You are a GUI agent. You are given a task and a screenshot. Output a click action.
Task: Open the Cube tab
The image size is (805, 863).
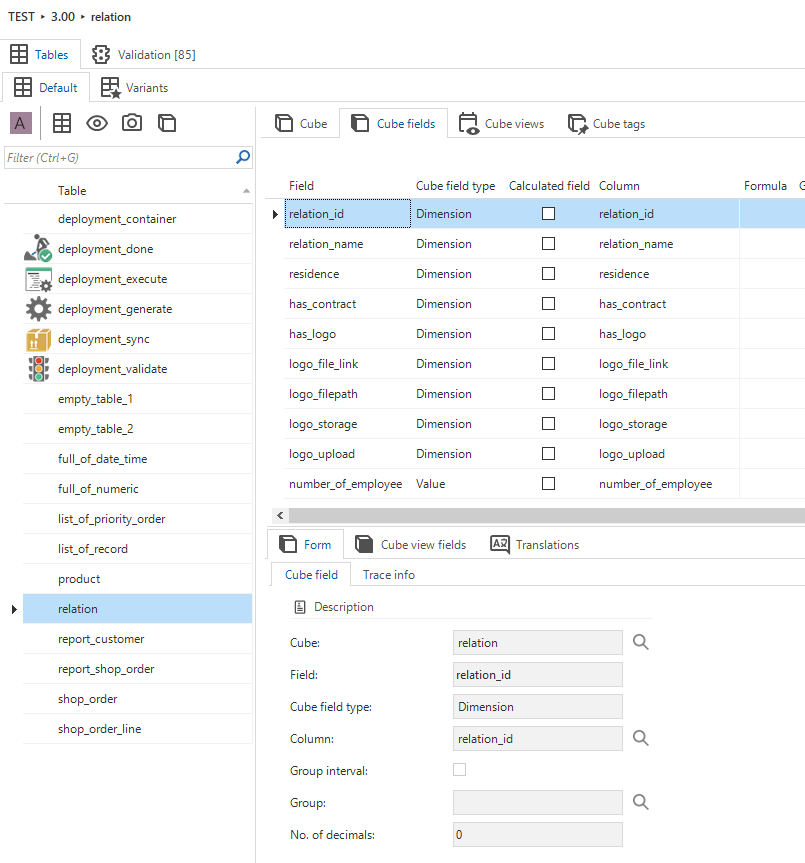[x=301, y=124]
